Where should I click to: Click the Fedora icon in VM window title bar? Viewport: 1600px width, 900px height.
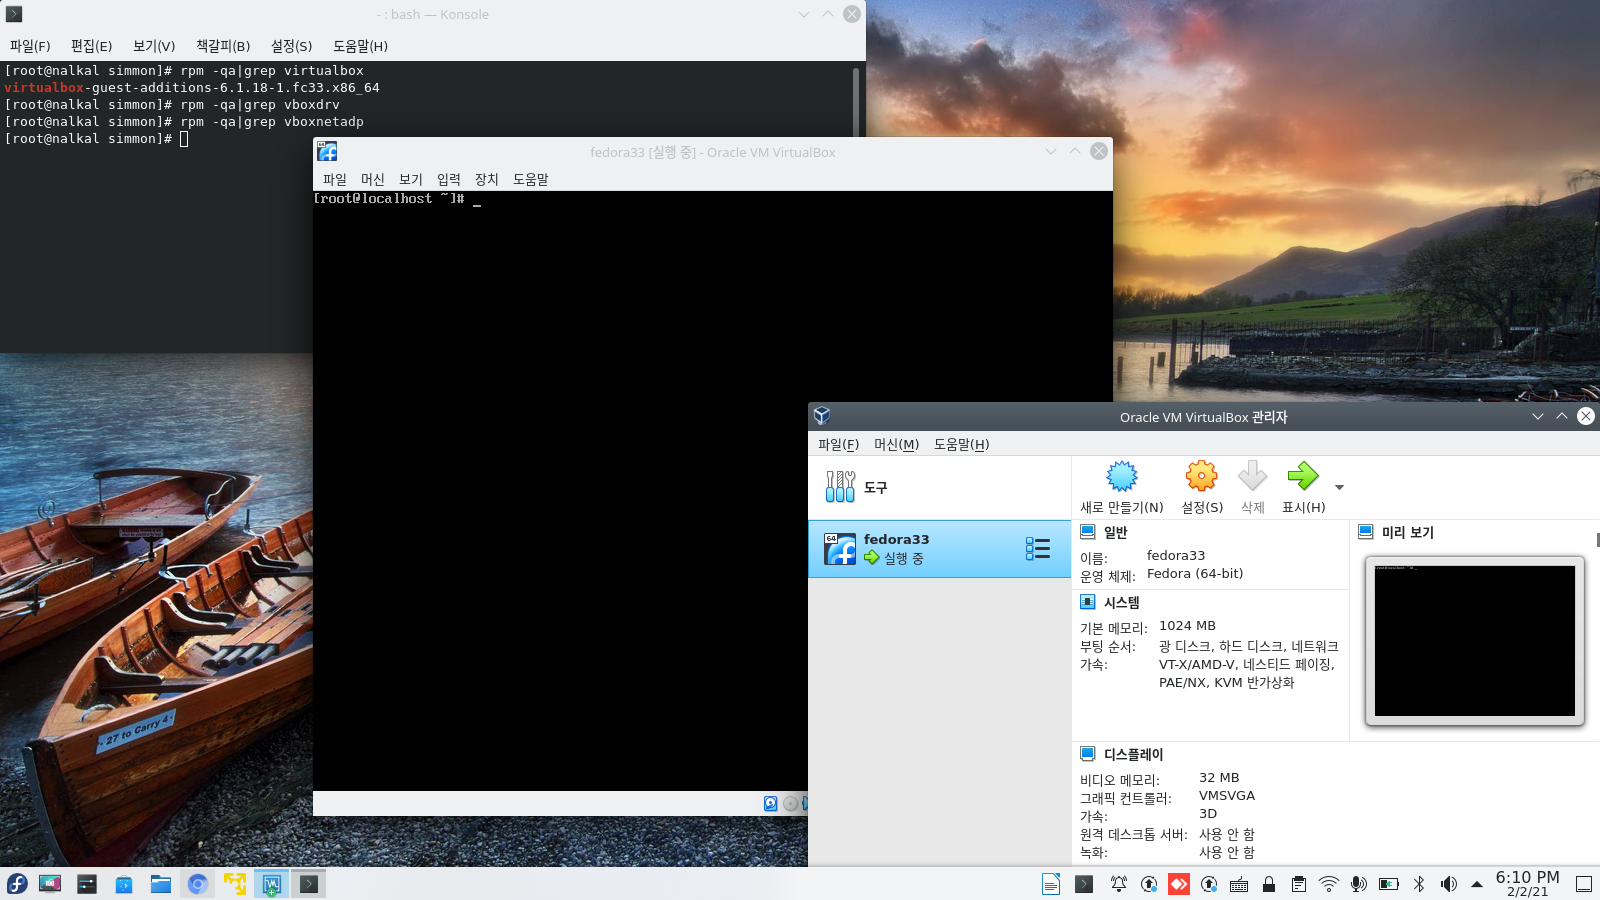coord(327,151)
